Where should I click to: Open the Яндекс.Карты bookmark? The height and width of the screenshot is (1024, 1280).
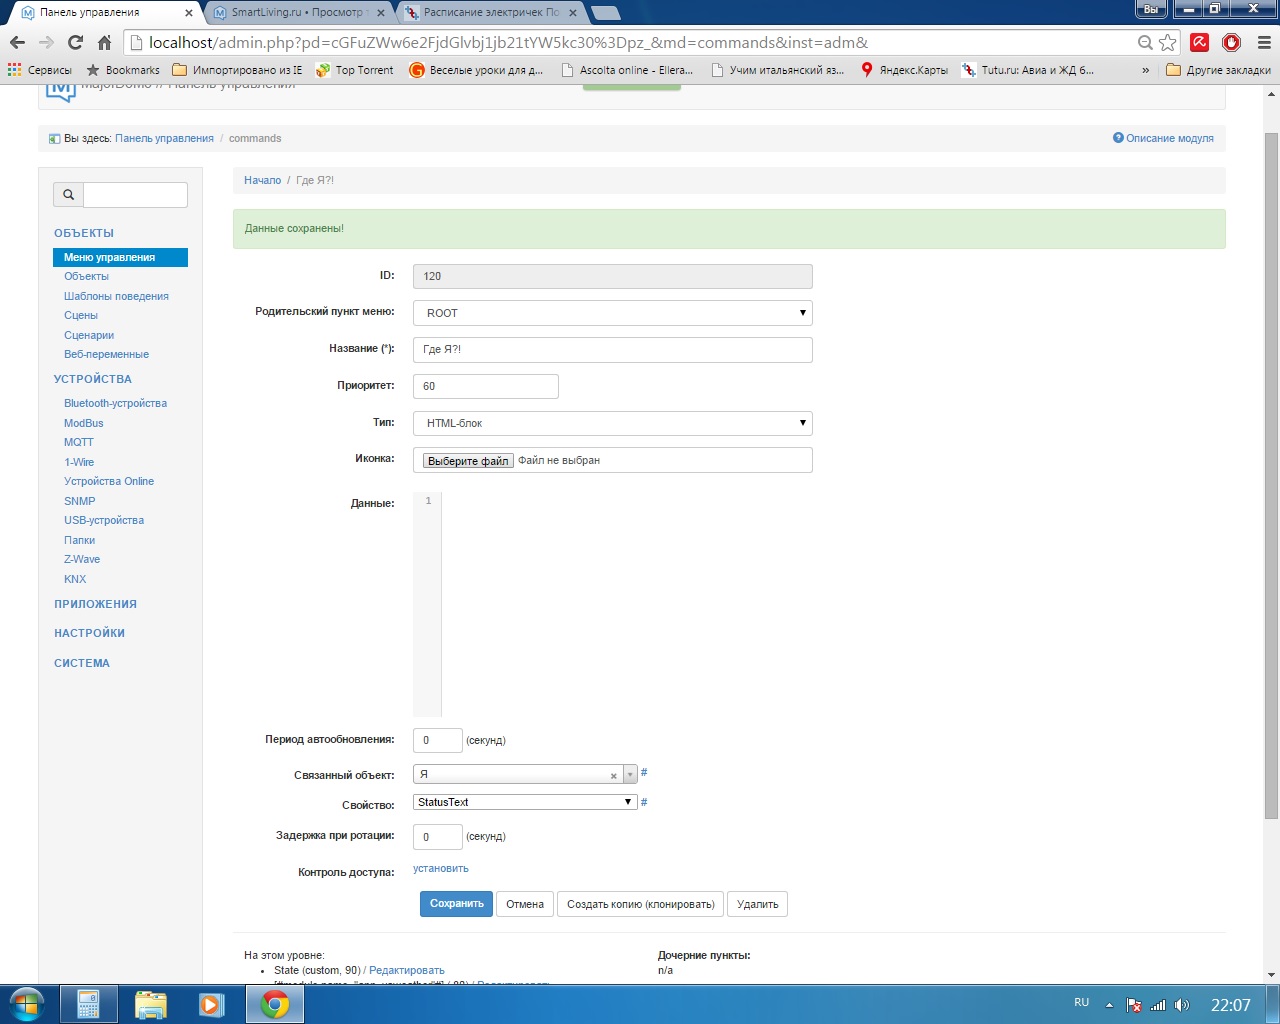pos(904,70)
